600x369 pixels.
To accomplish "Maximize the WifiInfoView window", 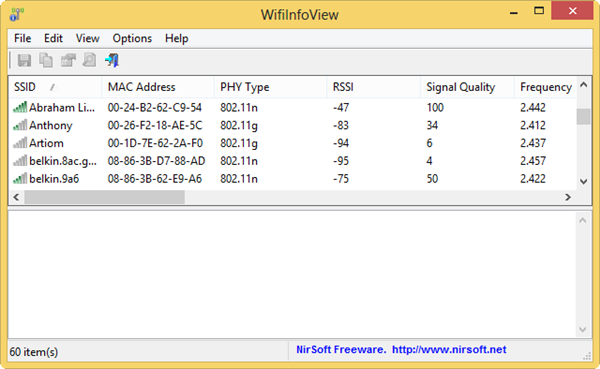I will pos(539,11).
